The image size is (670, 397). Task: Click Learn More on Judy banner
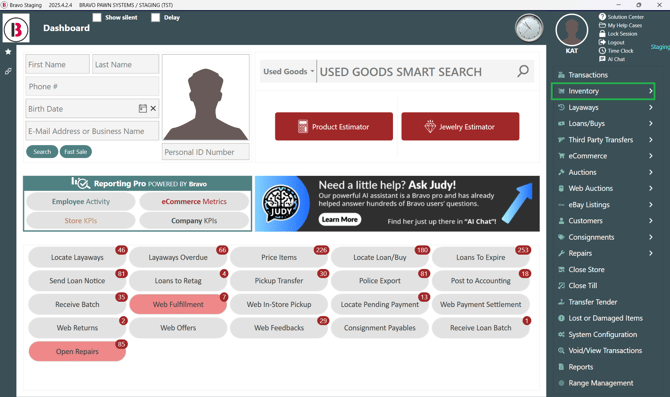[340, 219]
